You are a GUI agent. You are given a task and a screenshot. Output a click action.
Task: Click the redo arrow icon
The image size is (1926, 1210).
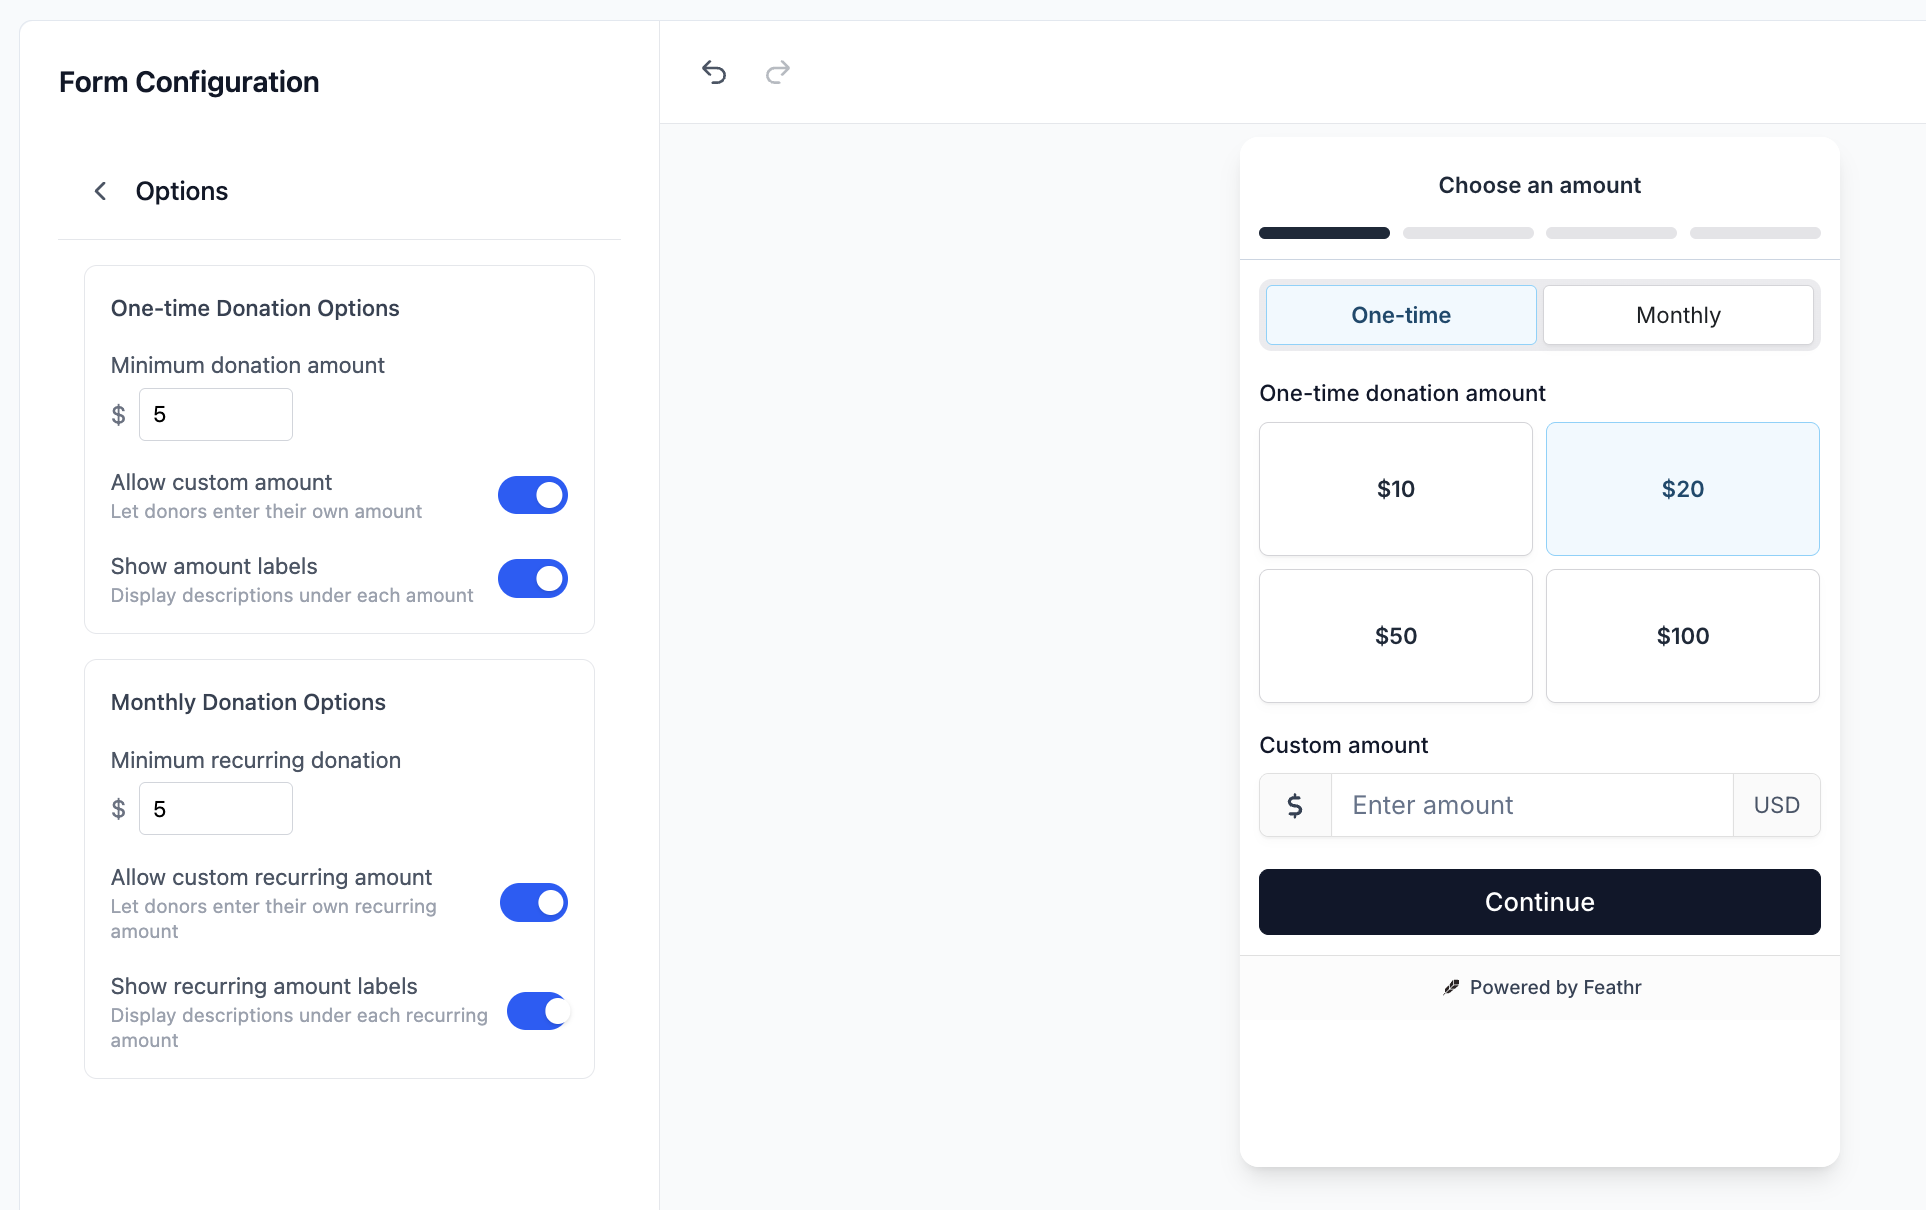click(x=778, y=72)
